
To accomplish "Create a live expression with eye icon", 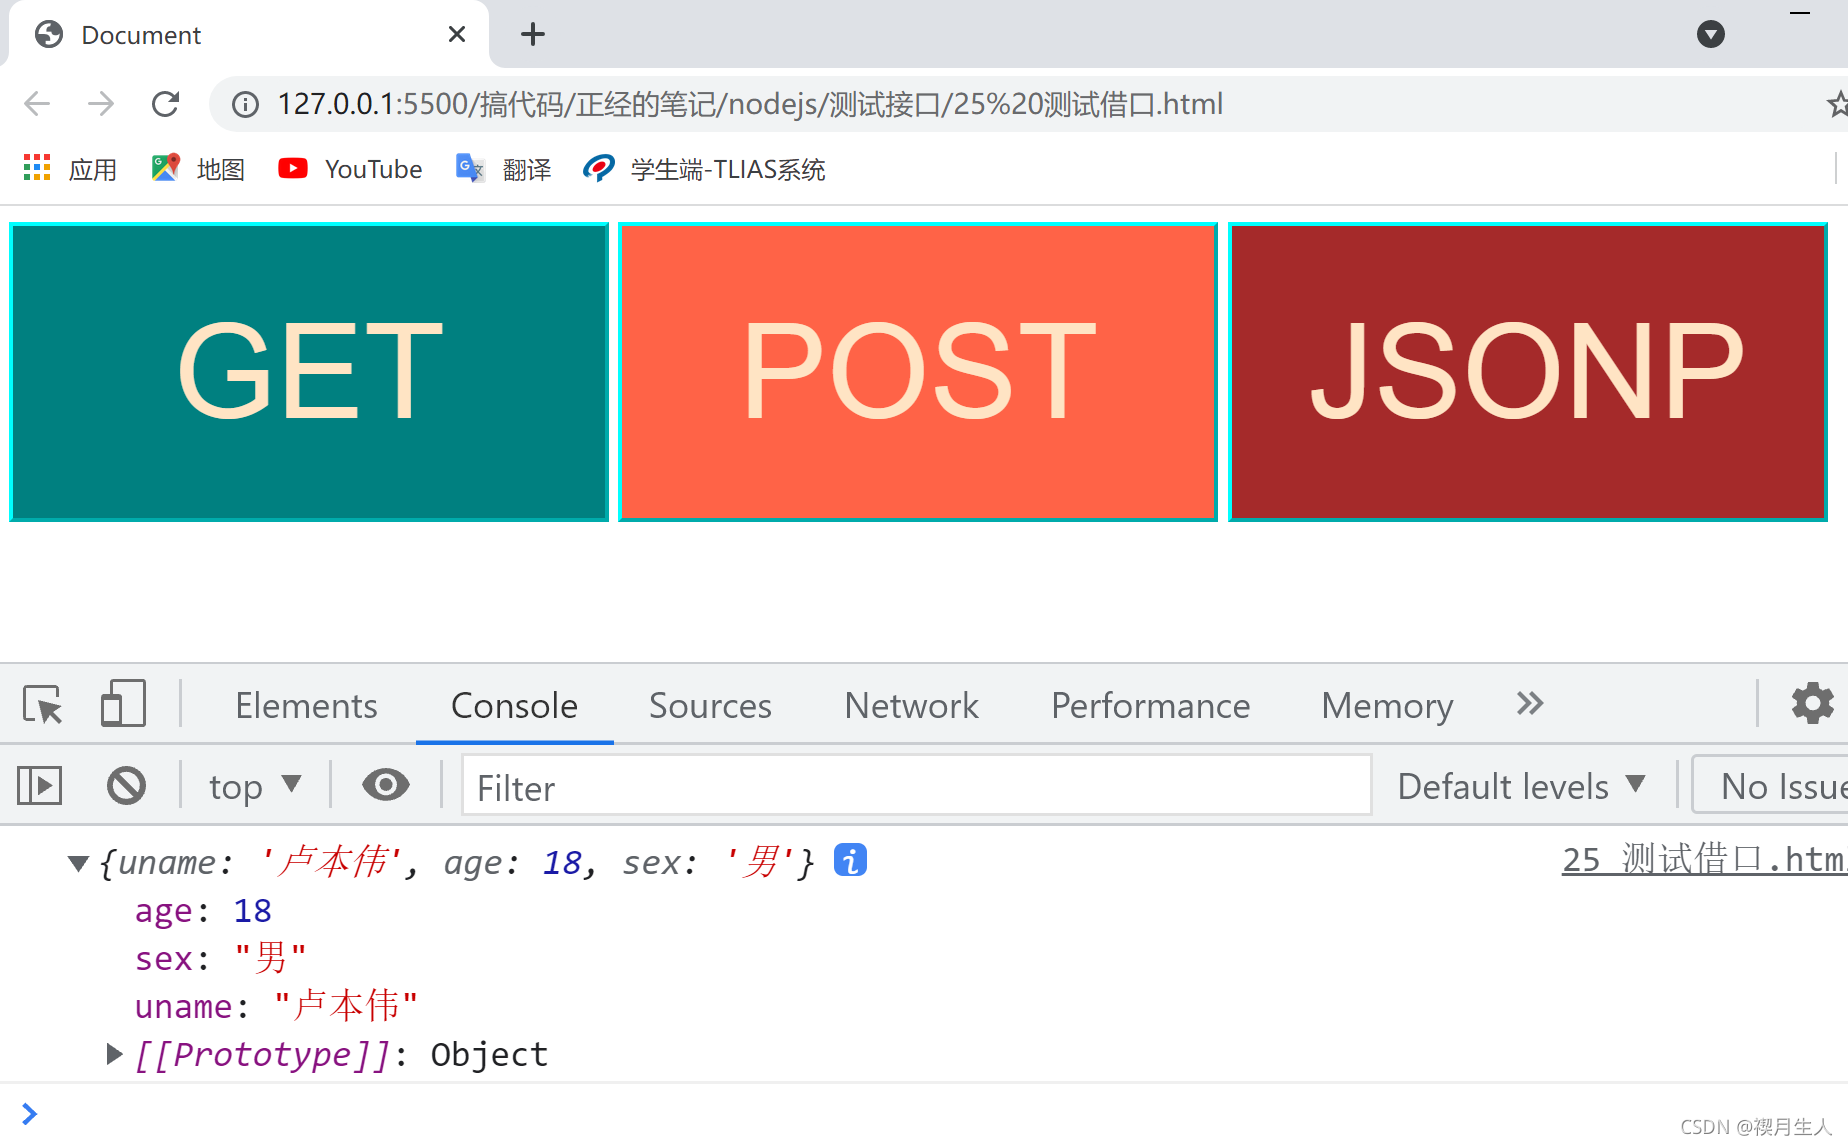I will (x=386, y=785).
